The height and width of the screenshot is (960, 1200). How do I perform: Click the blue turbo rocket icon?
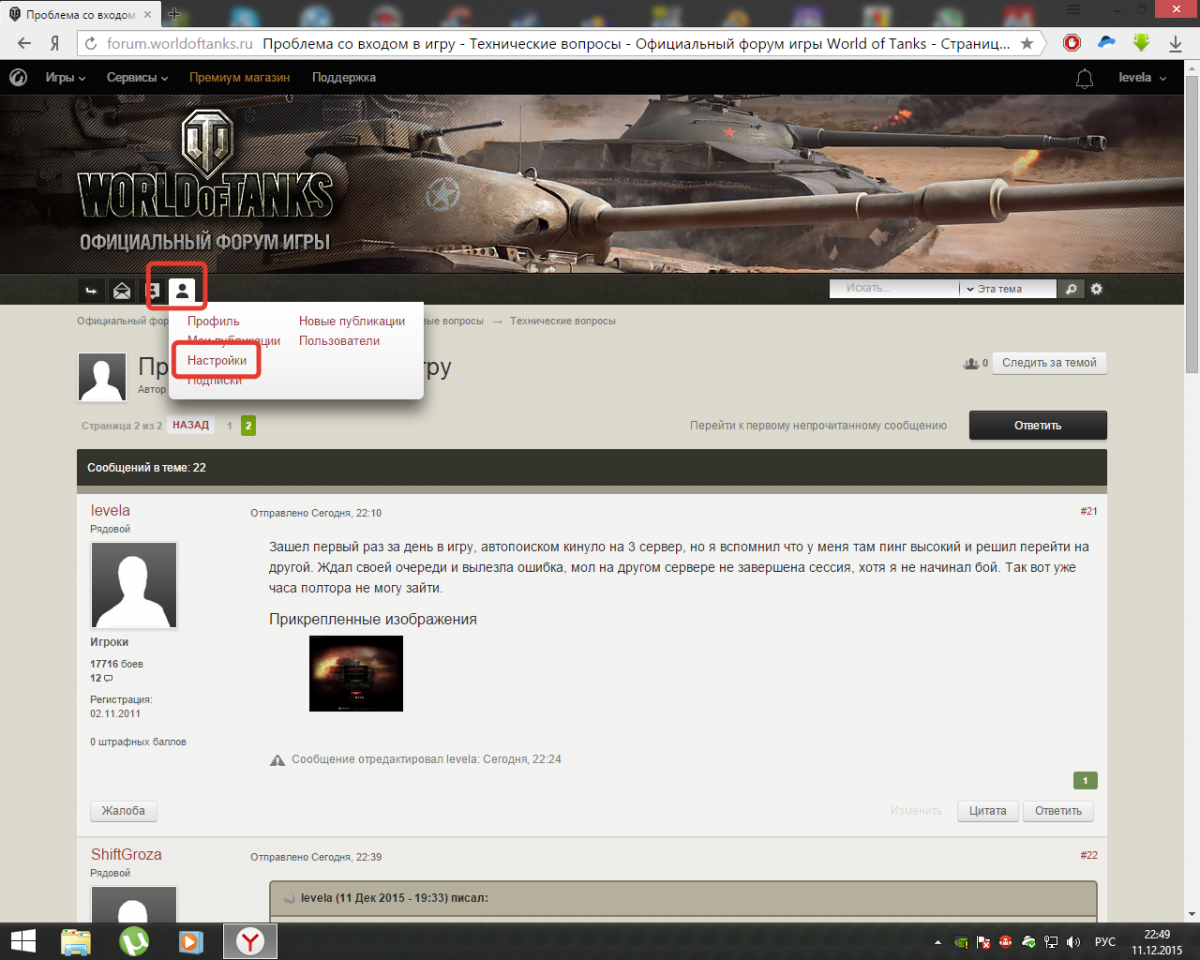click(1107, 43)
